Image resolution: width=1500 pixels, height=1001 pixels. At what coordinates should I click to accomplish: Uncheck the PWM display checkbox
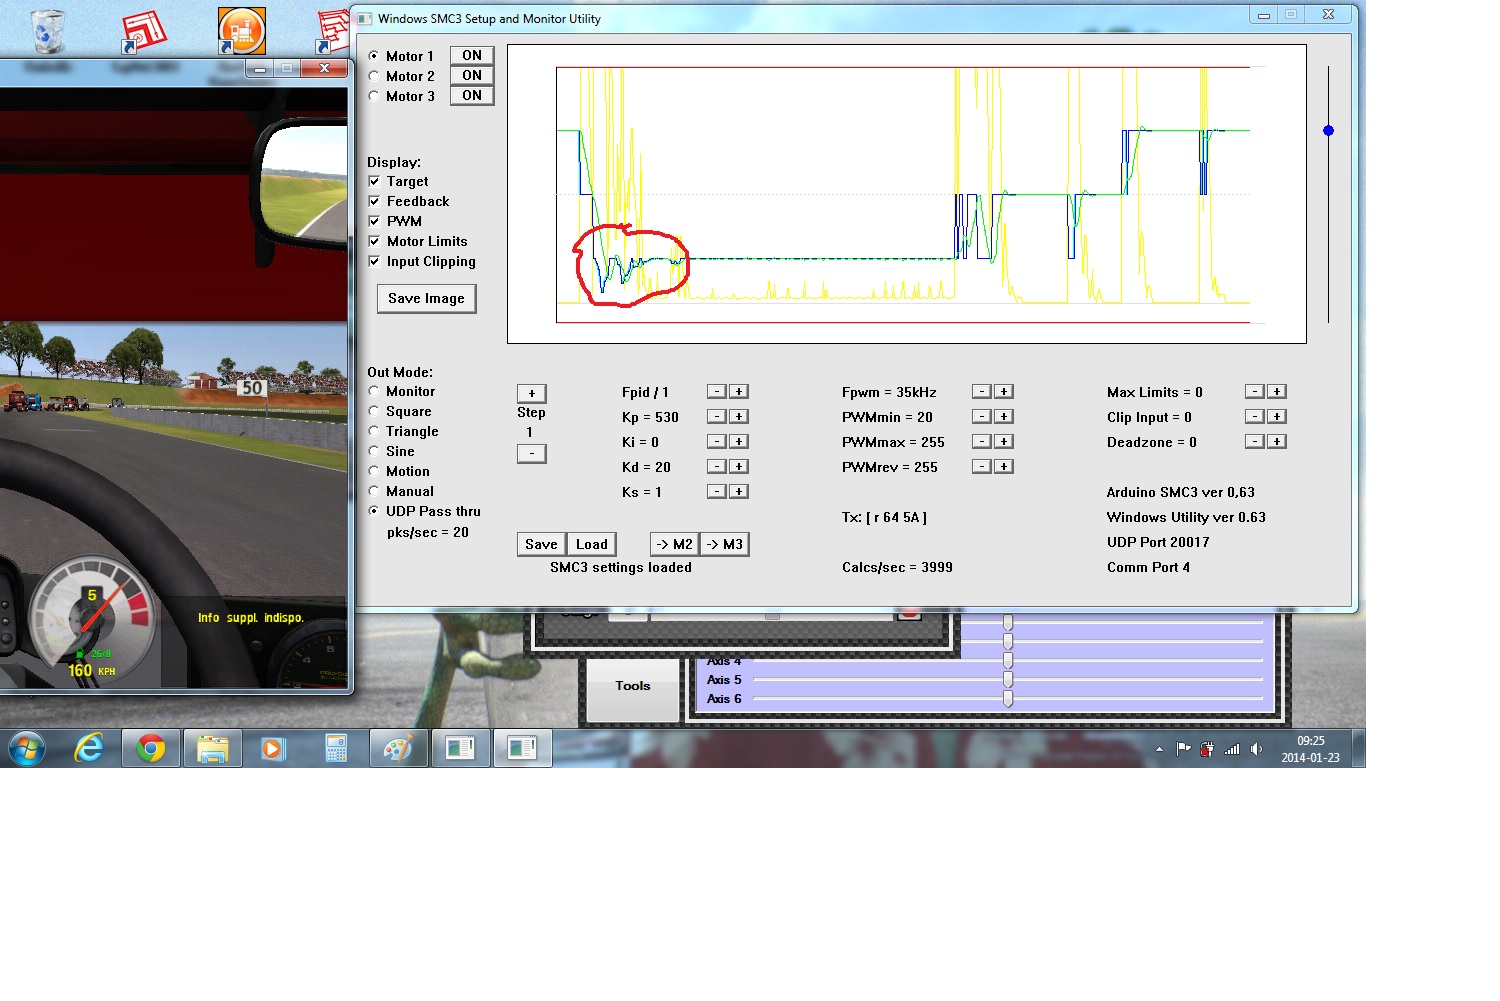pos(374,221)
